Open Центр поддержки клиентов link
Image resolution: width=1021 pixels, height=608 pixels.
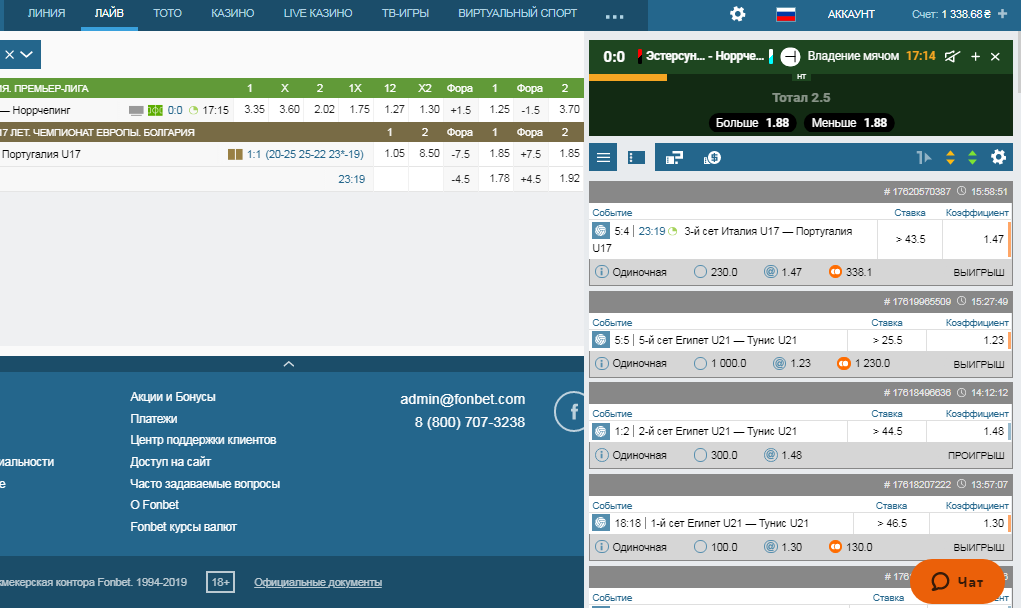click(203, 440)
